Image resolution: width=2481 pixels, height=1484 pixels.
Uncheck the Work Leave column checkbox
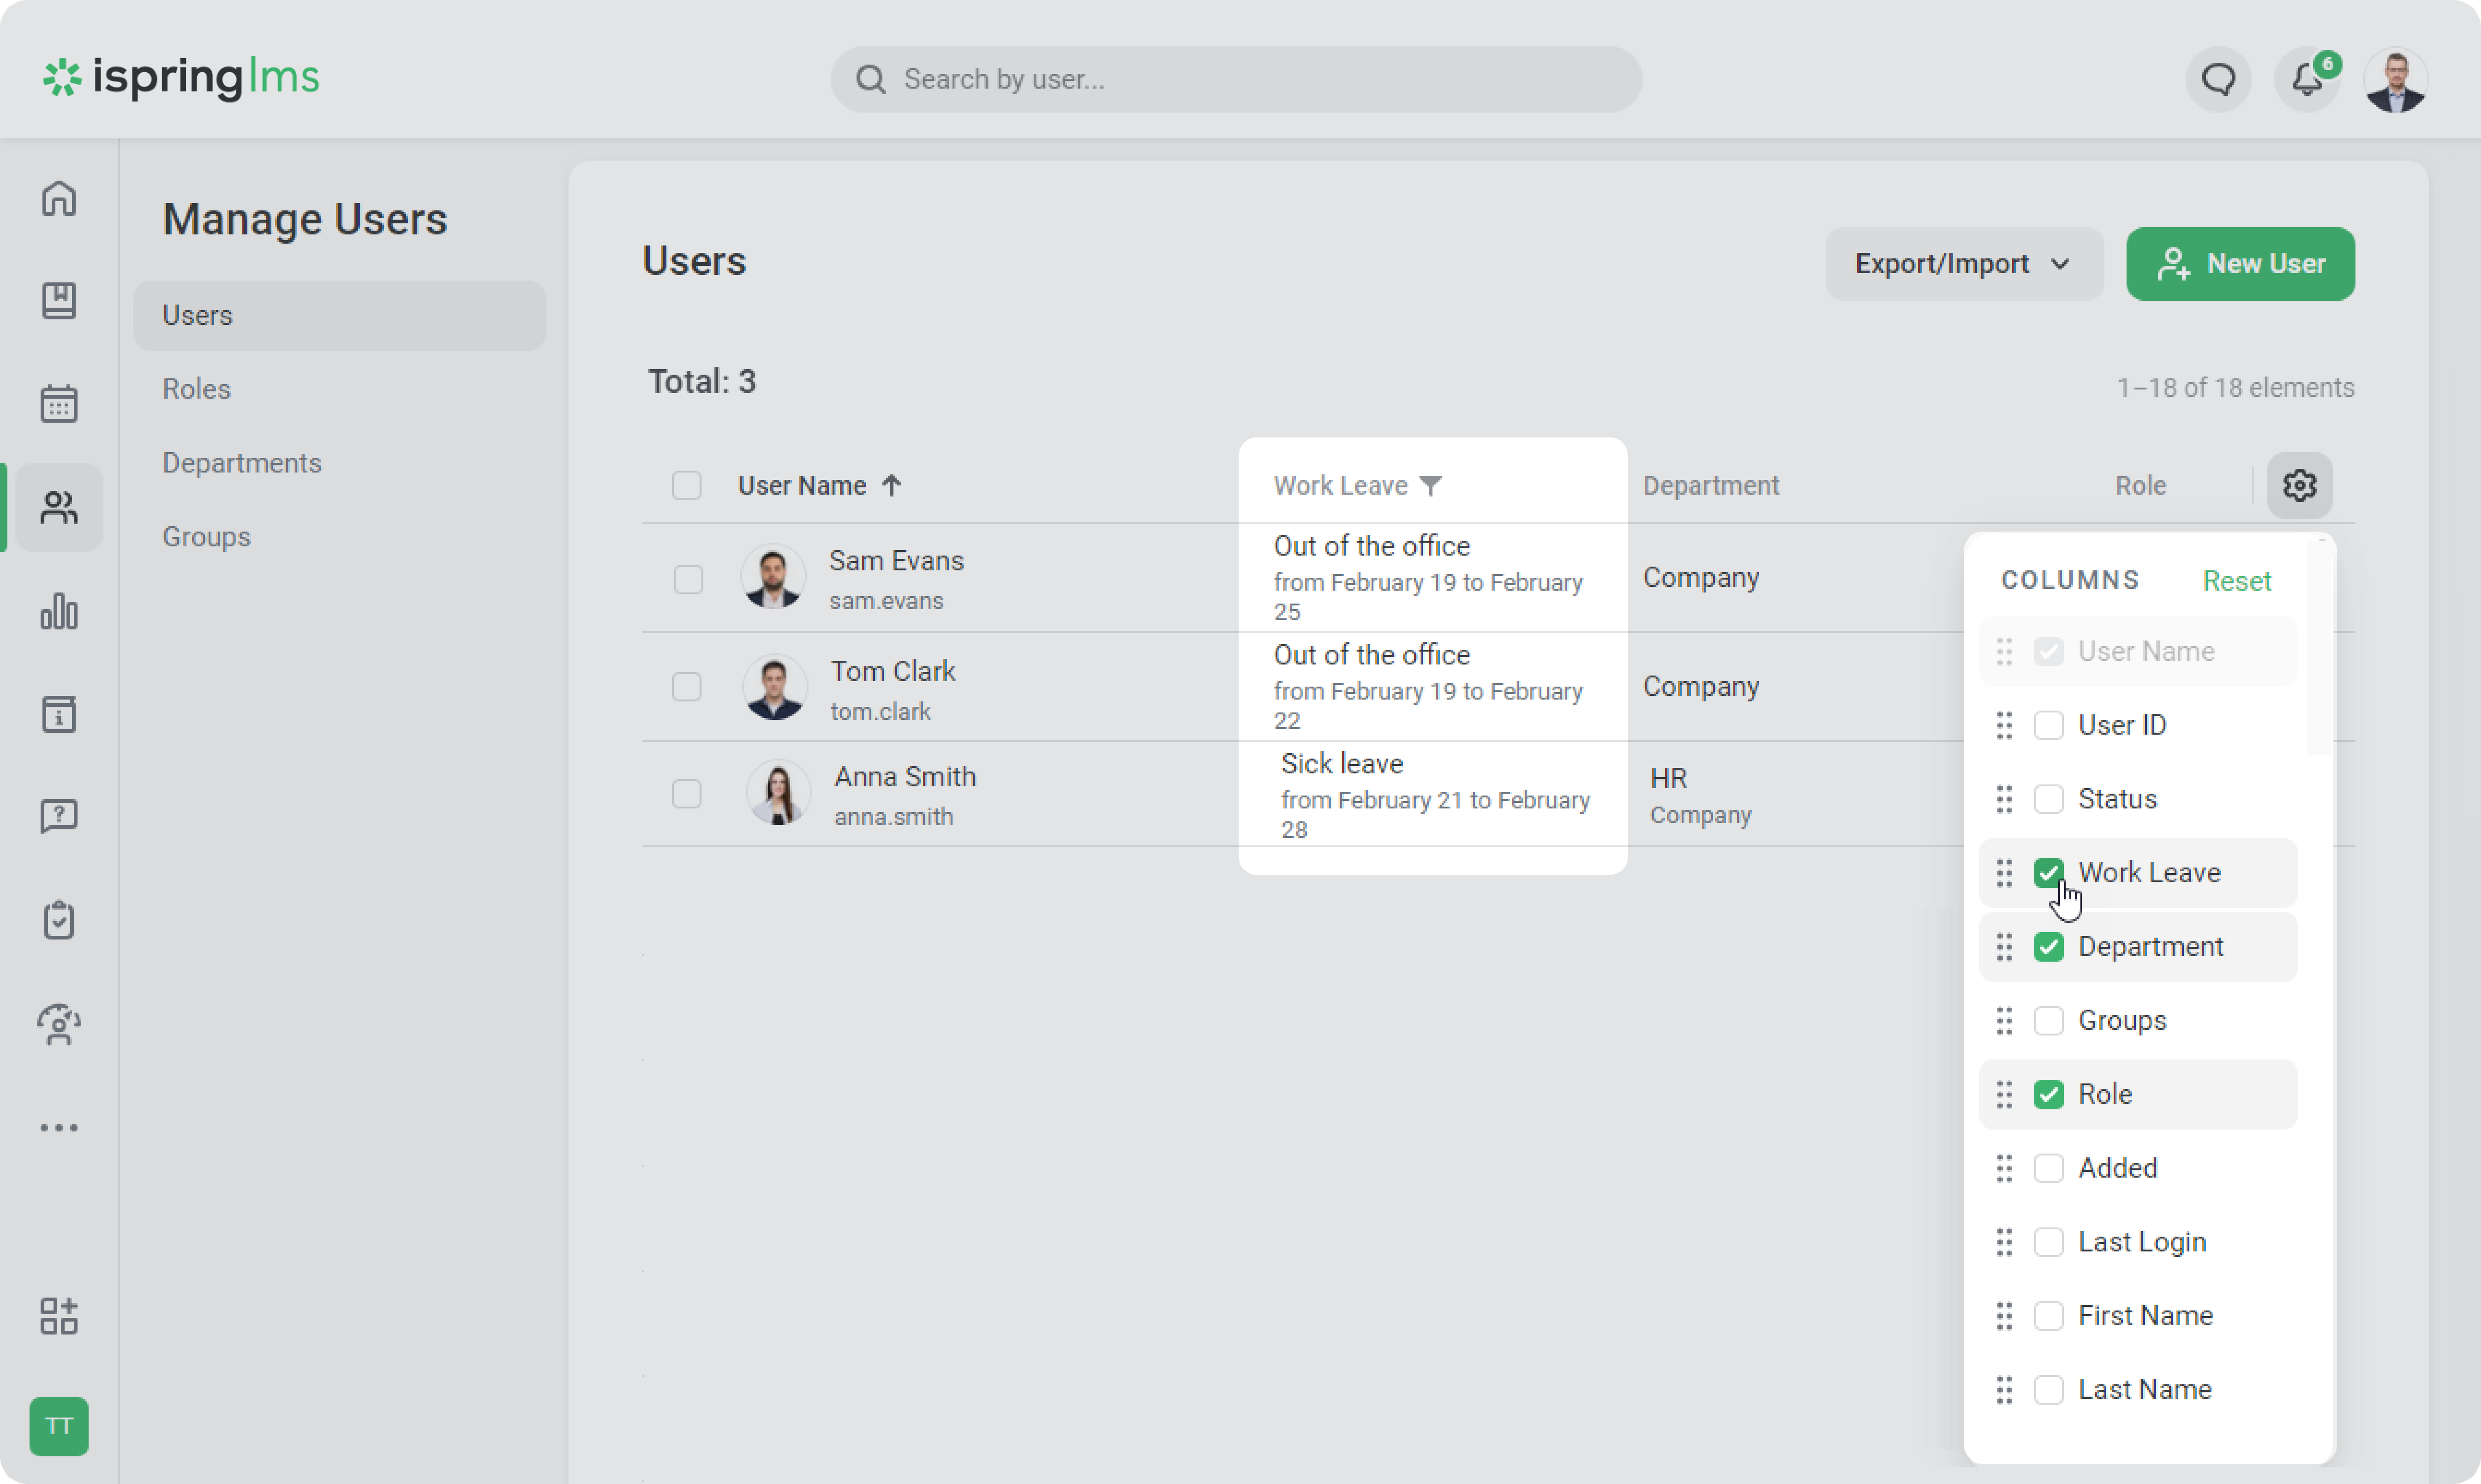[x=2048, y=872]
